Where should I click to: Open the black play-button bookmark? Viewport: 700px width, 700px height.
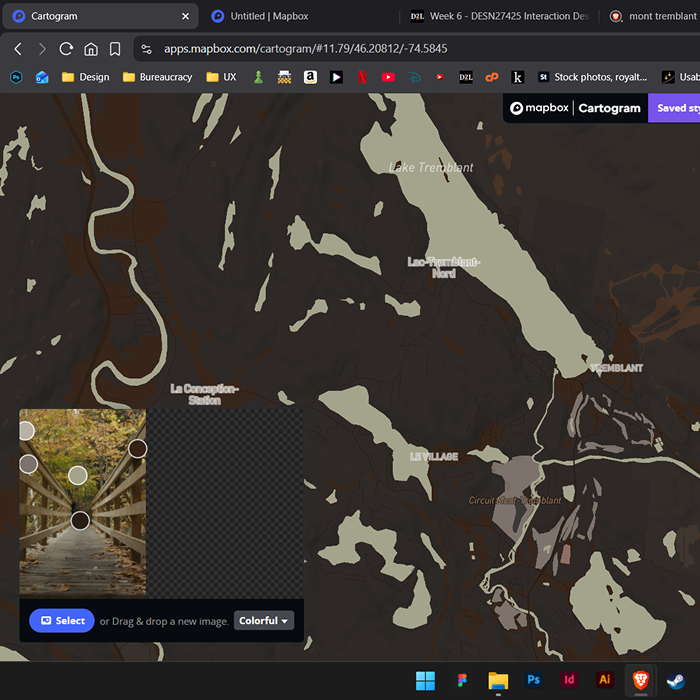(x=336, y=77)
